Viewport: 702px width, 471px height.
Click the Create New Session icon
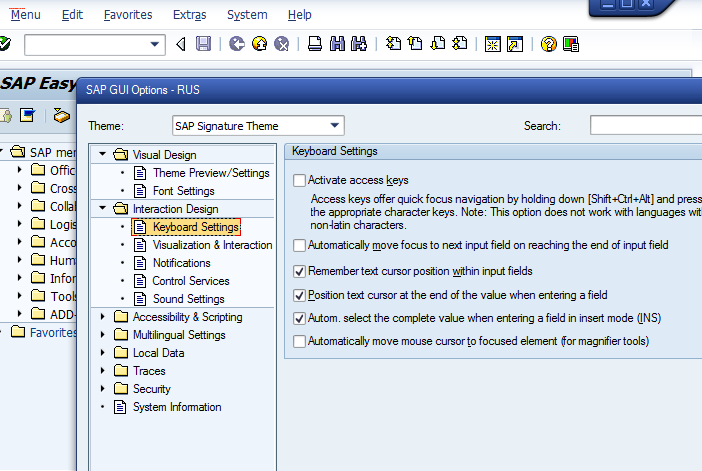493,44
